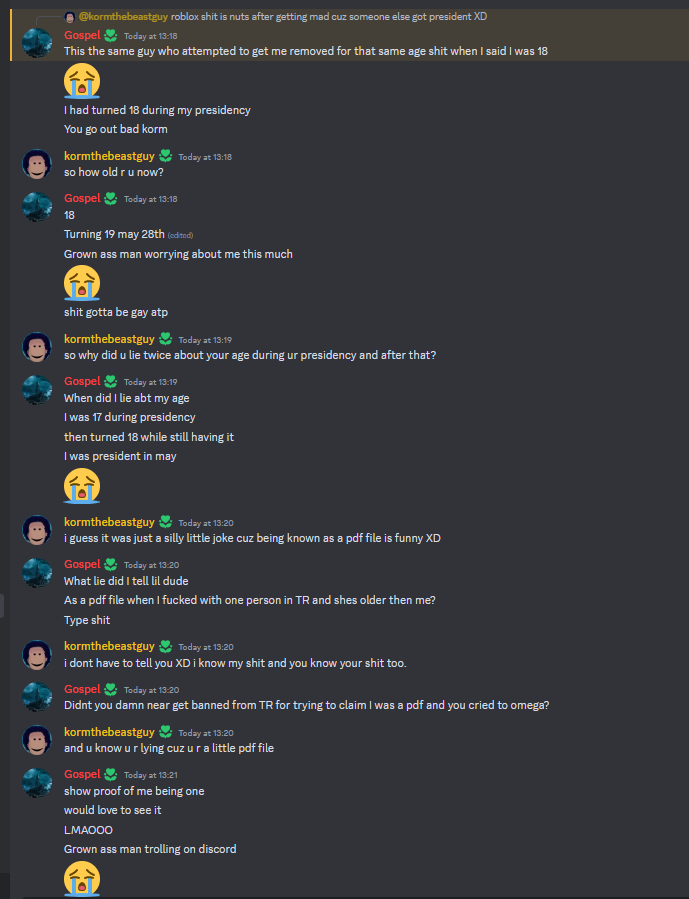Open kormthebeastguy's avatar beside "and u know u r lying"
The width and height of the screenshot is (689, 899).
coord(37,739)
